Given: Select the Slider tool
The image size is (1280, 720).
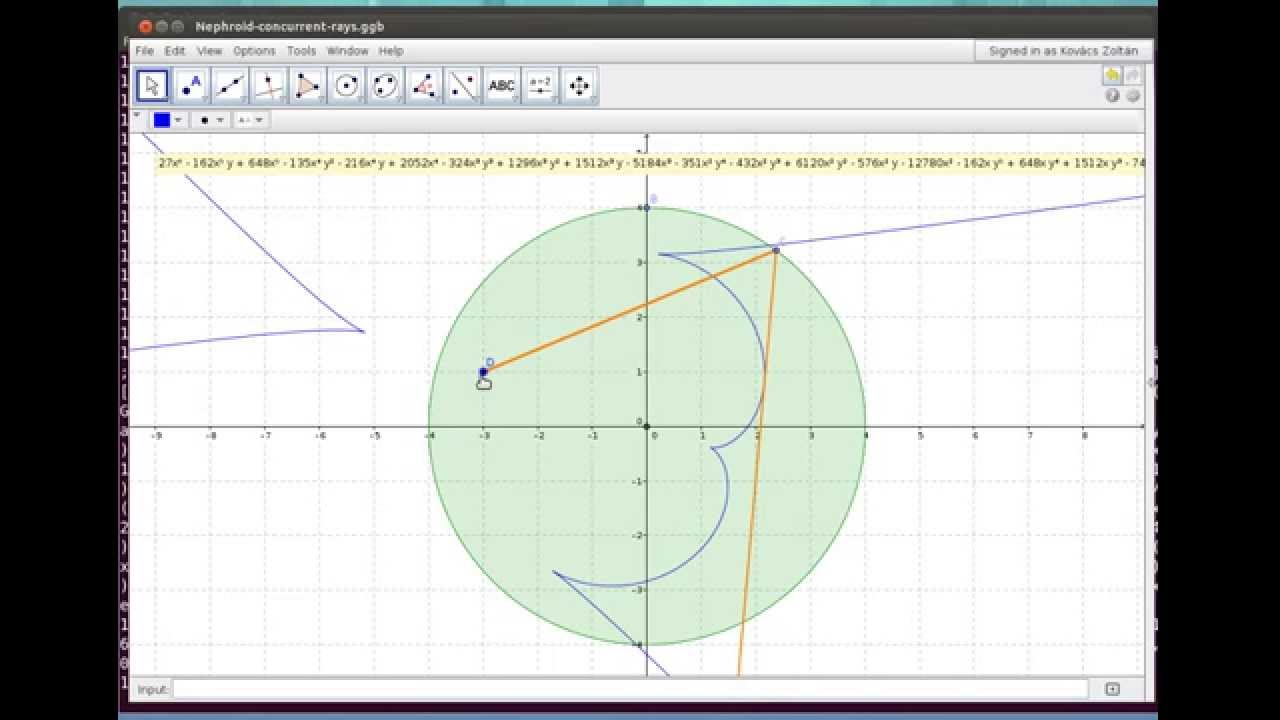Looking at the screenshot, I should click(541, 86).
